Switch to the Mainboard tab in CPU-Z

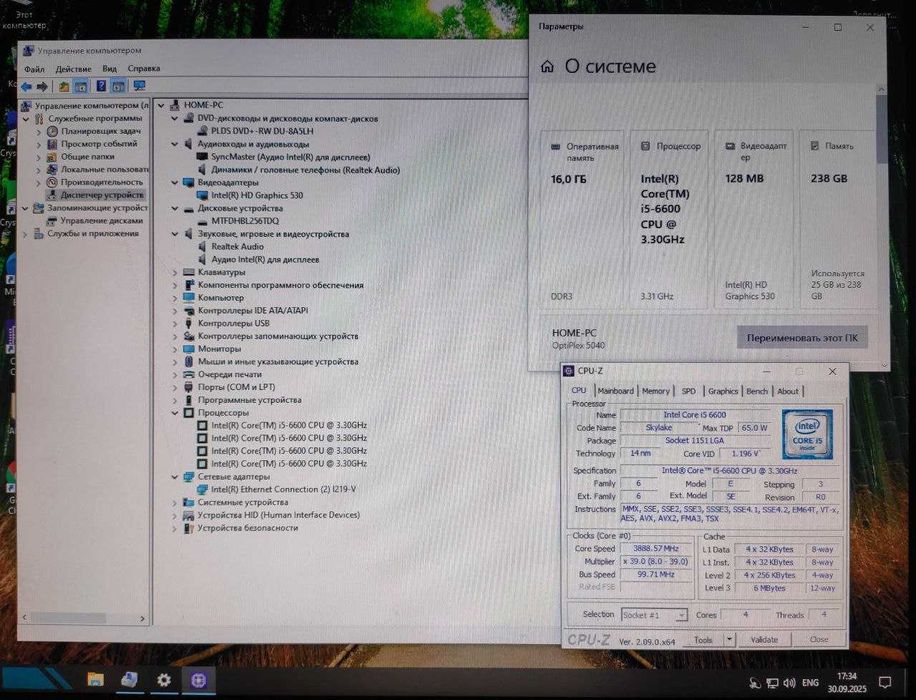615,391
